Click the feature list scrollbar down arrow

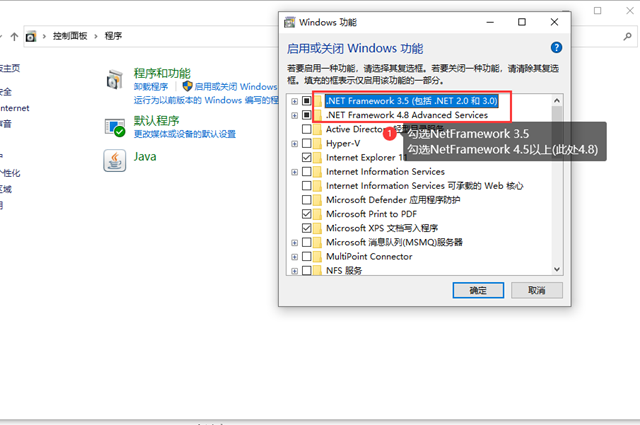557,268
